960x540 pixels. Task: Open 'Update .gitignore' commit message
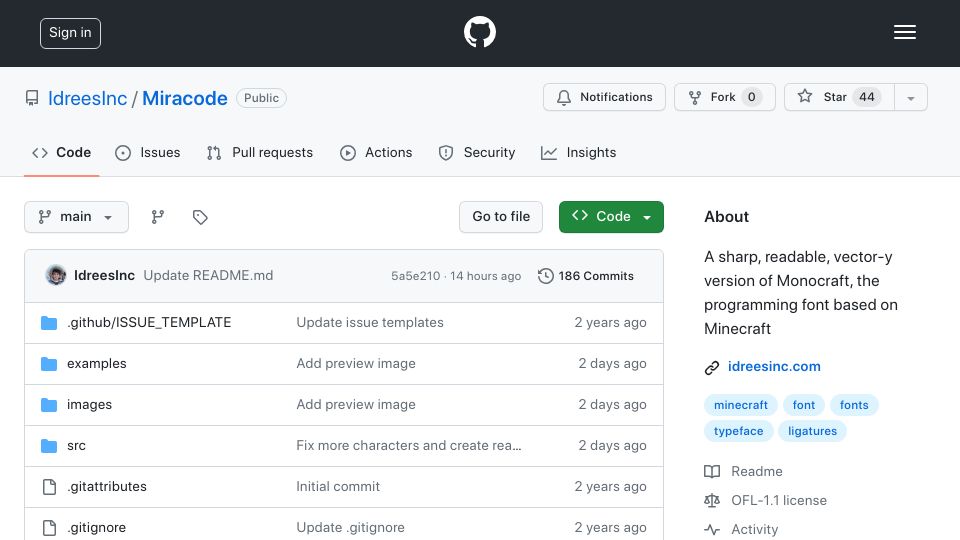click(x=350, y=528)
